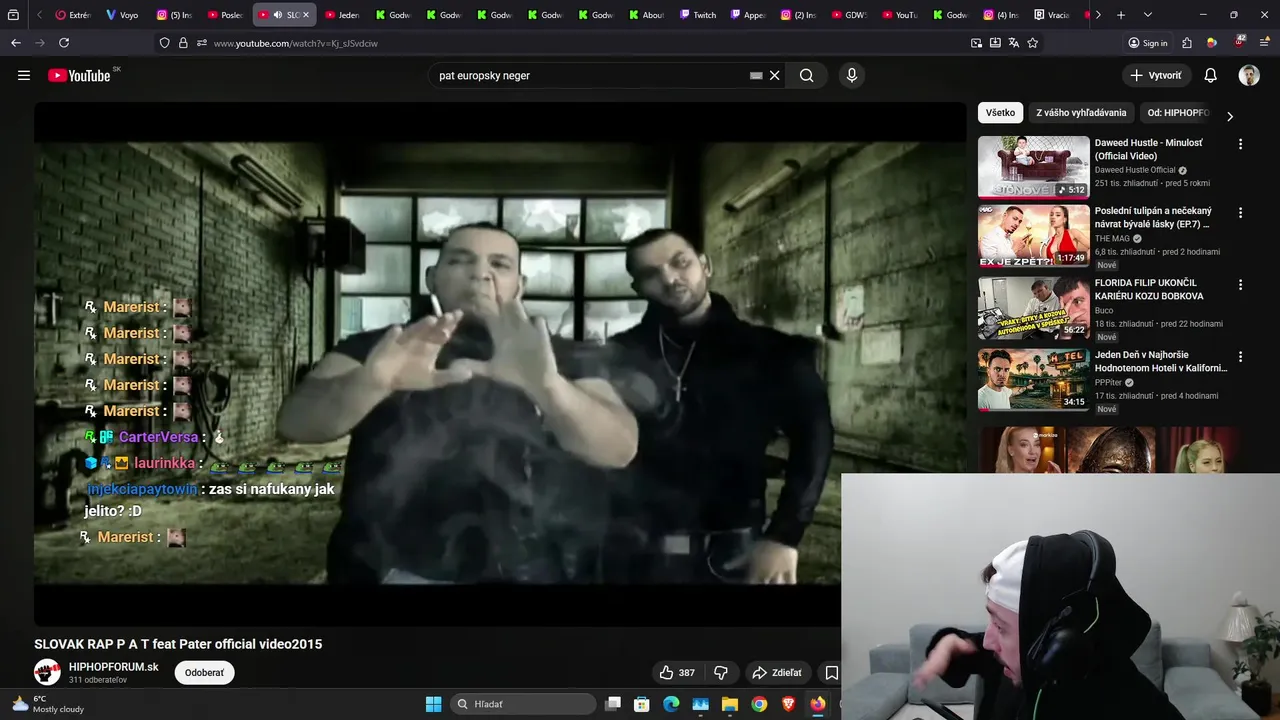The width and height of the screenshot is (1280, 720).
Task: Expand the list-all-tabs dropdown arrow
Action: [1147, 15]
